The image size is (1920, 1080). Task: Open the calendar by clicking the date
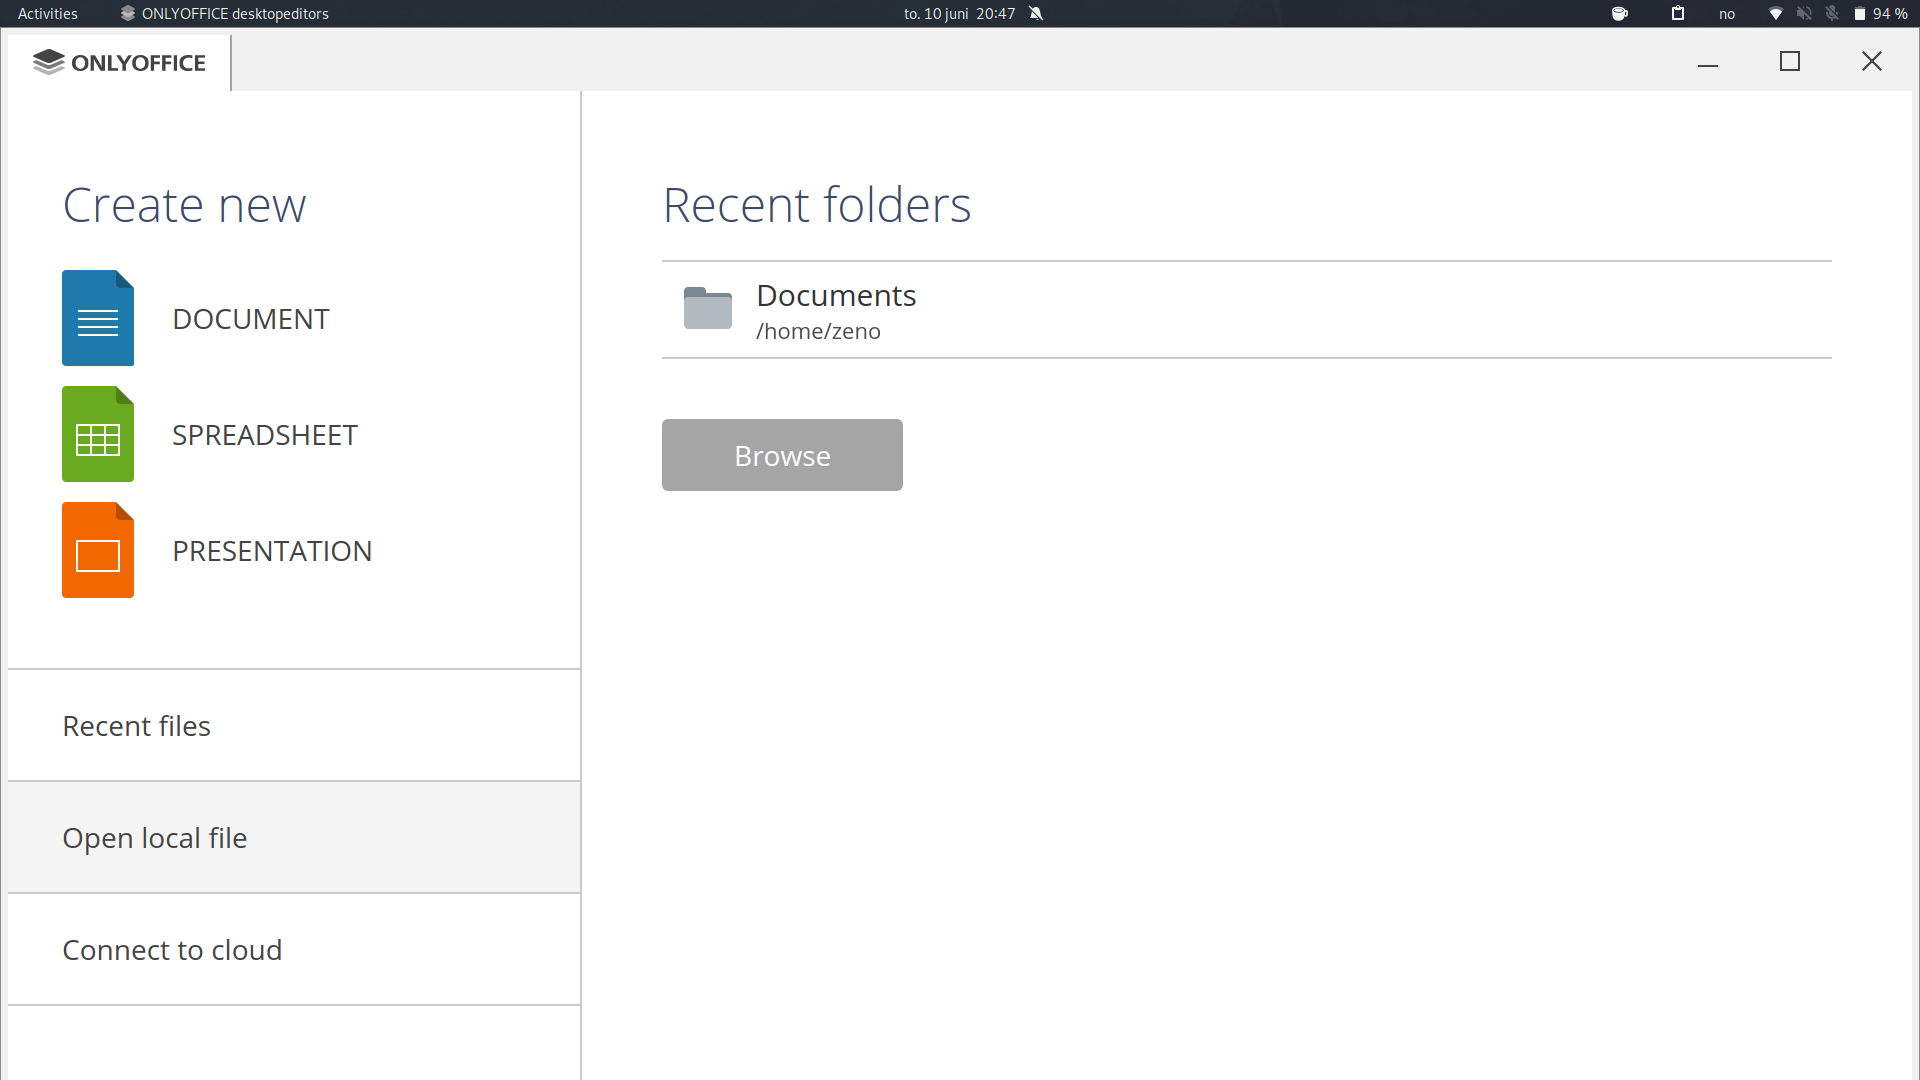[957, 13]
